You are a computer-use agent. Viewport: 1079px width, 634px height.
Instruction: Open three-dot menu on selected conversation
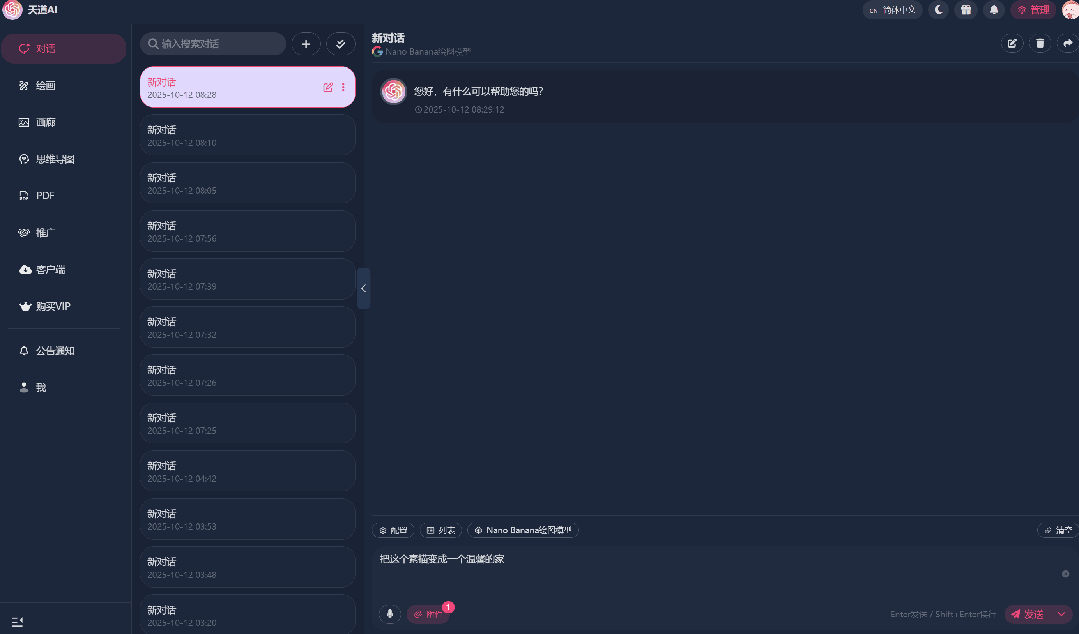(343, 87)
